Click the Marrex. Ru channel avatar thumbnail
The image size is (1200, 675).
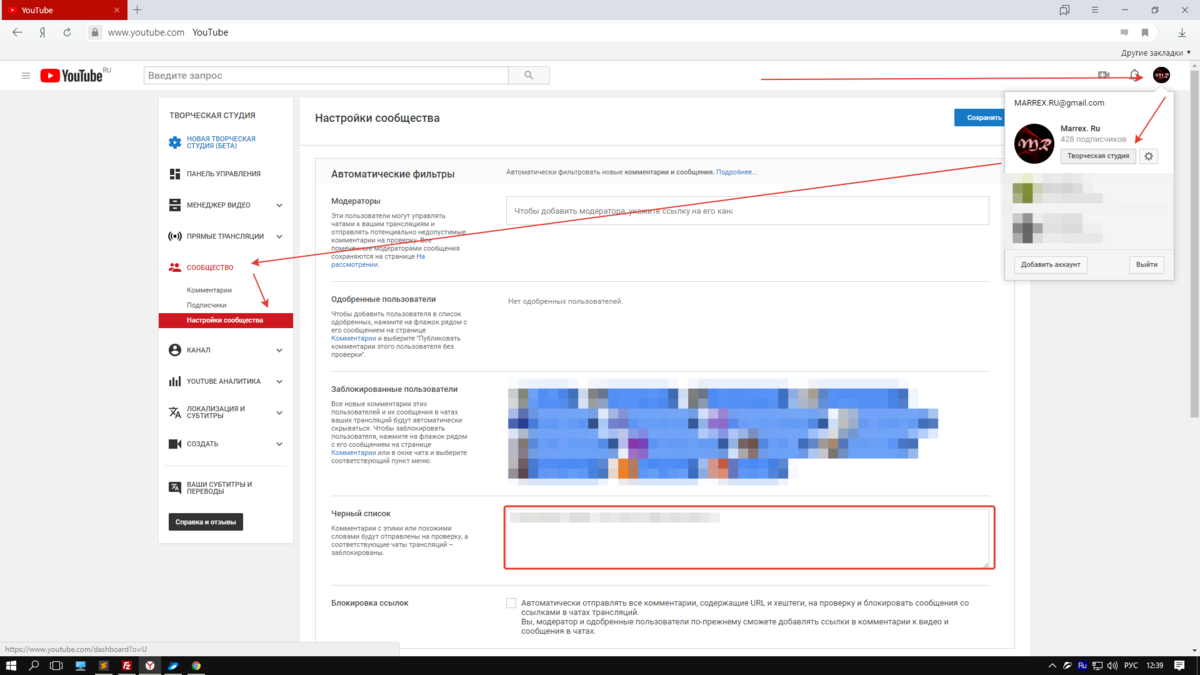pos(1034,144)
